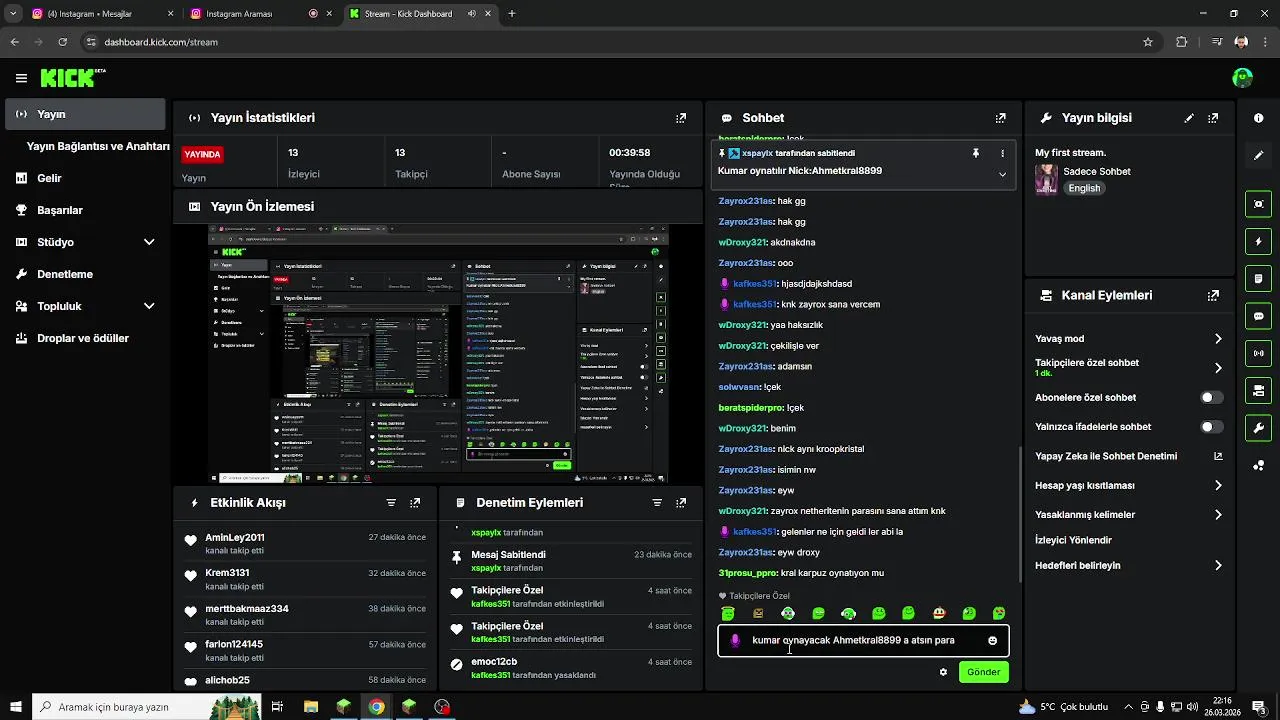Open Takipçilere özel sohbet settings arrow
The width and height of the screenshot is (1280, 720).
click(1218, 368)
